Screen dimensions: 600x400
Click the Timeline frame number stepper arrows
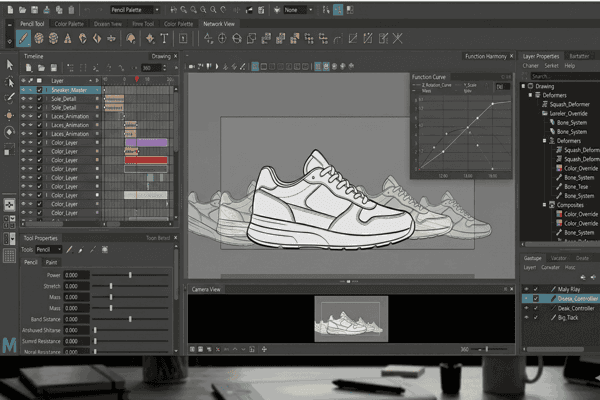click(165, 68)
